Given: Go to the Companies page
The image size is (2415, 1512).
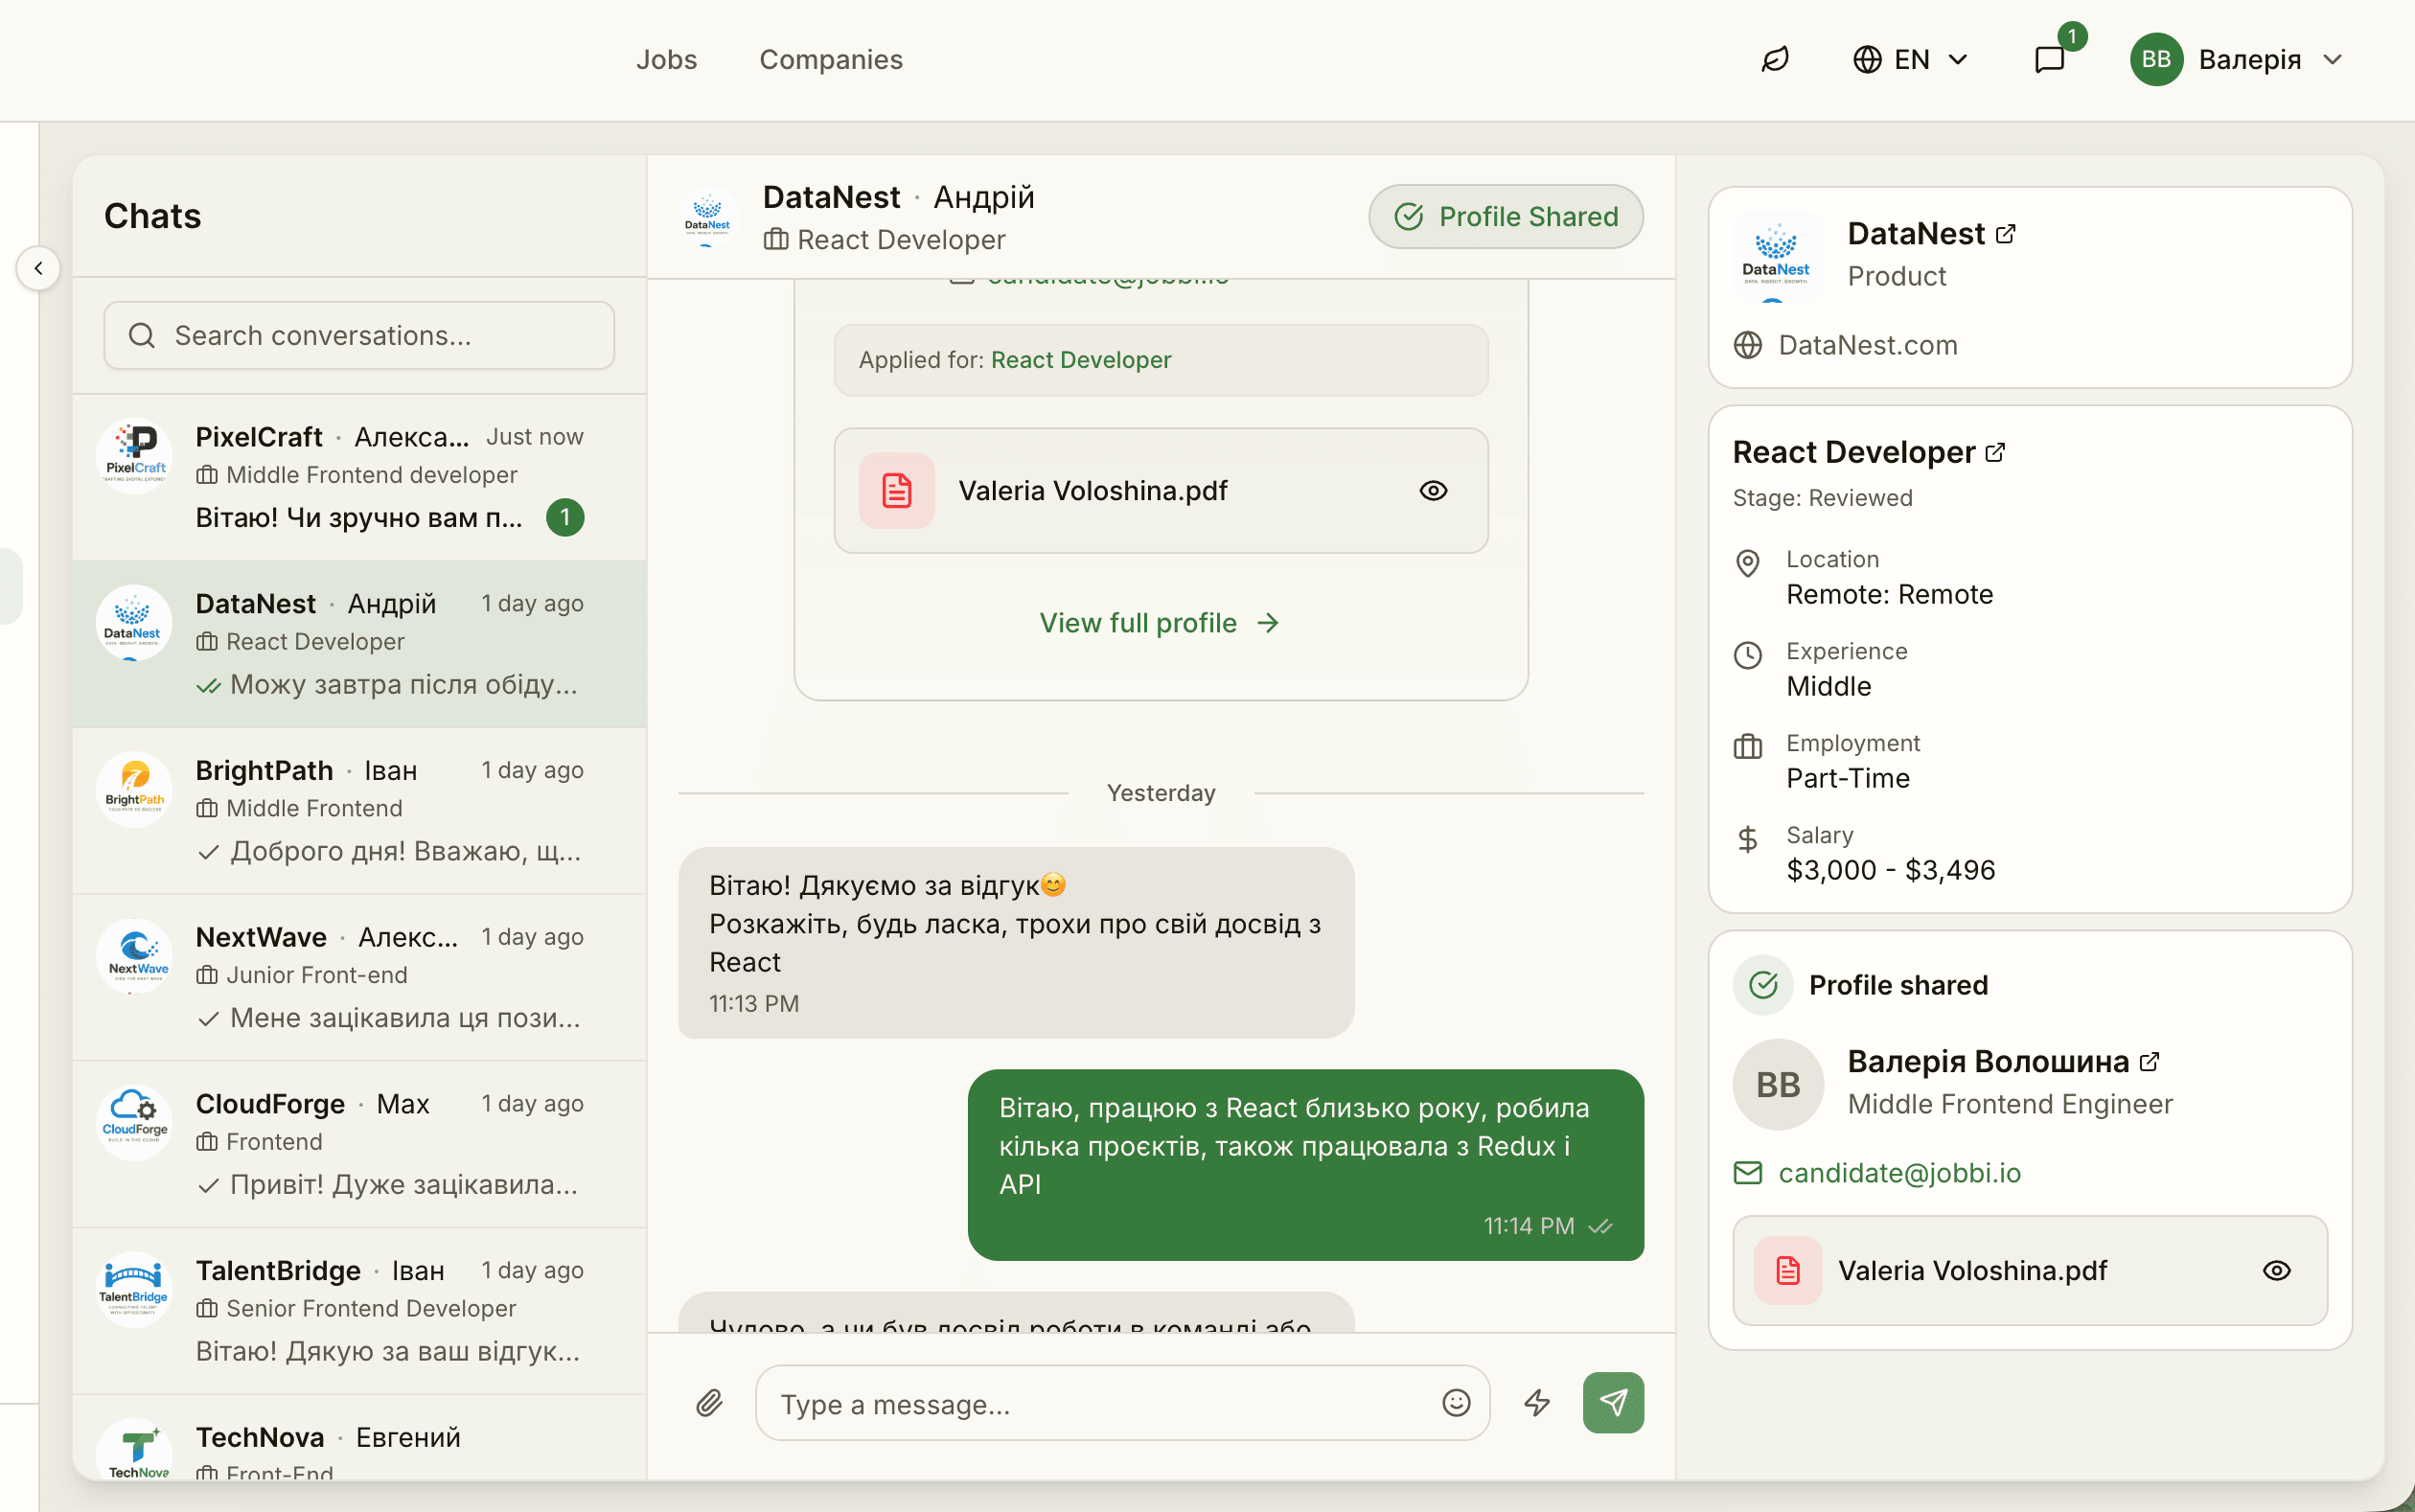Looking at the screenshot, I should (x=831, y=59).
